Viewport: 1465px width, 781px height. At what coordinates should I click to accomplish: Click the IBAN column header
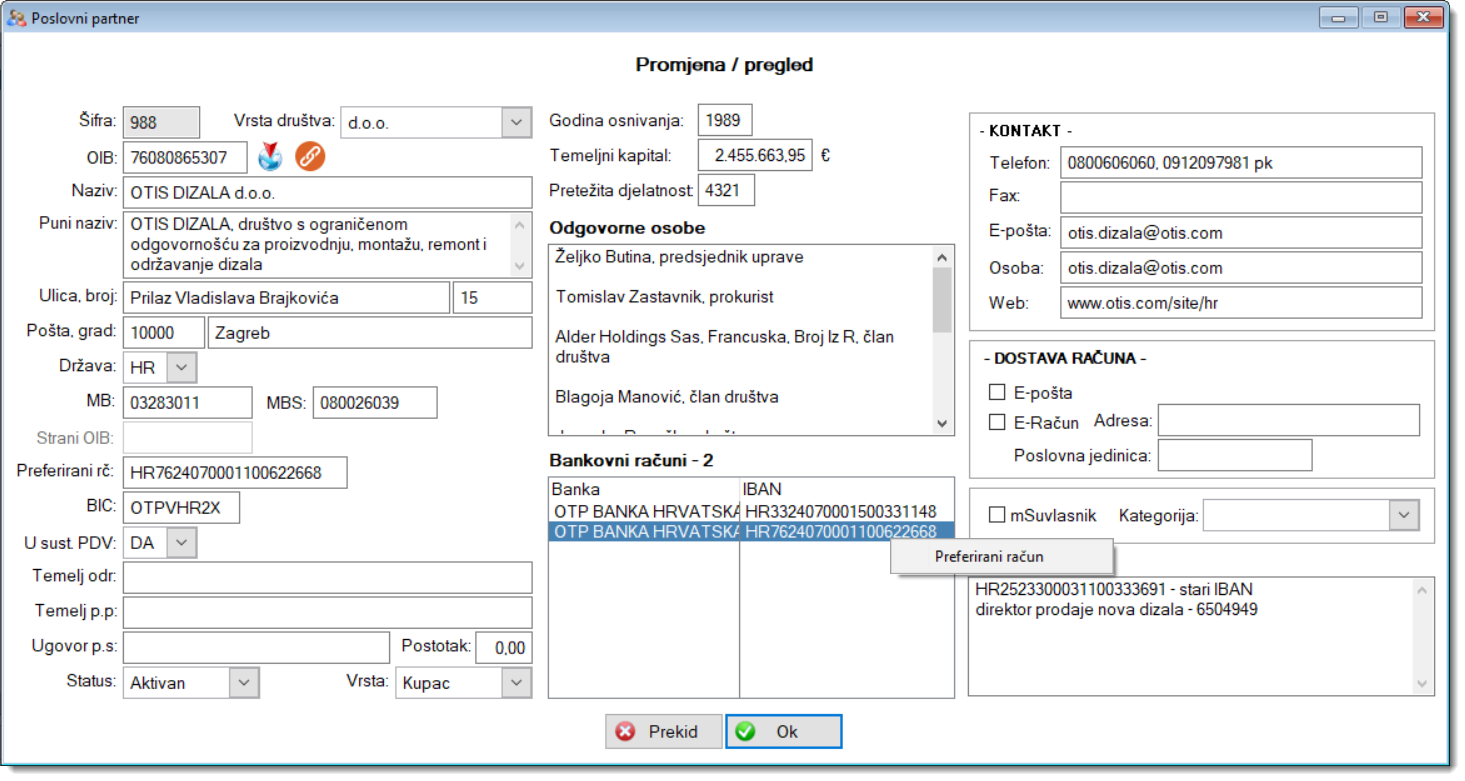[847, 490]
